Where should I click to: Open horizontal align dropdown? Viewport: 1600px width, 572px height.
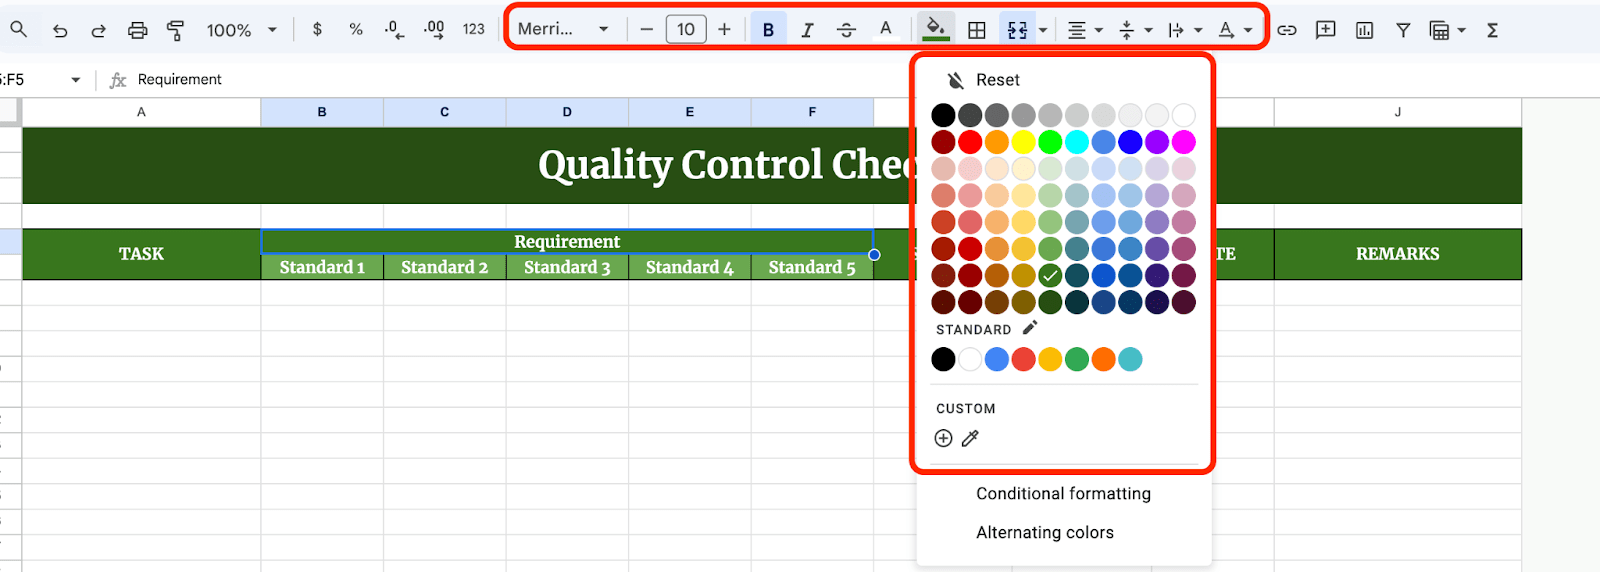(1085, 30)
